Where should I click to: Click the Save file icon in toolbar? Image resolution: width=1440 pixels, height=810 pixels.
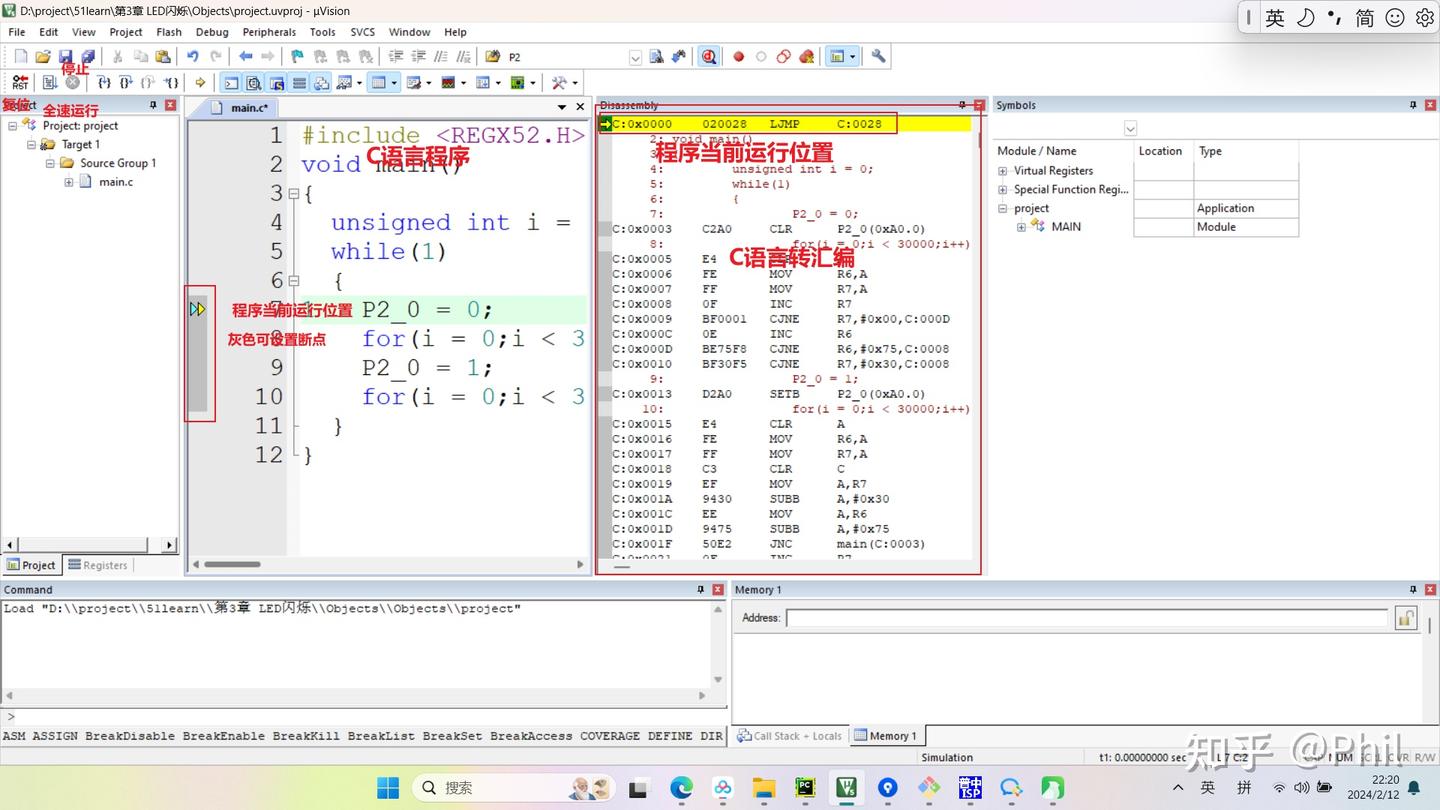click(65, 57)
